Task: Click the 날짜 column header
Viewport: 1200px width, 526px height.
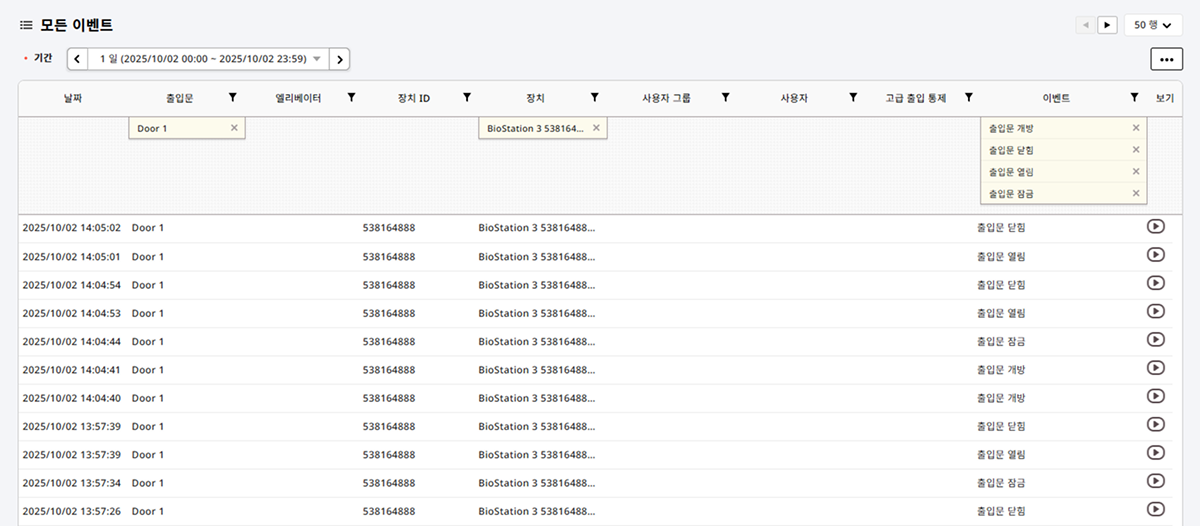Action: (73, 98)
